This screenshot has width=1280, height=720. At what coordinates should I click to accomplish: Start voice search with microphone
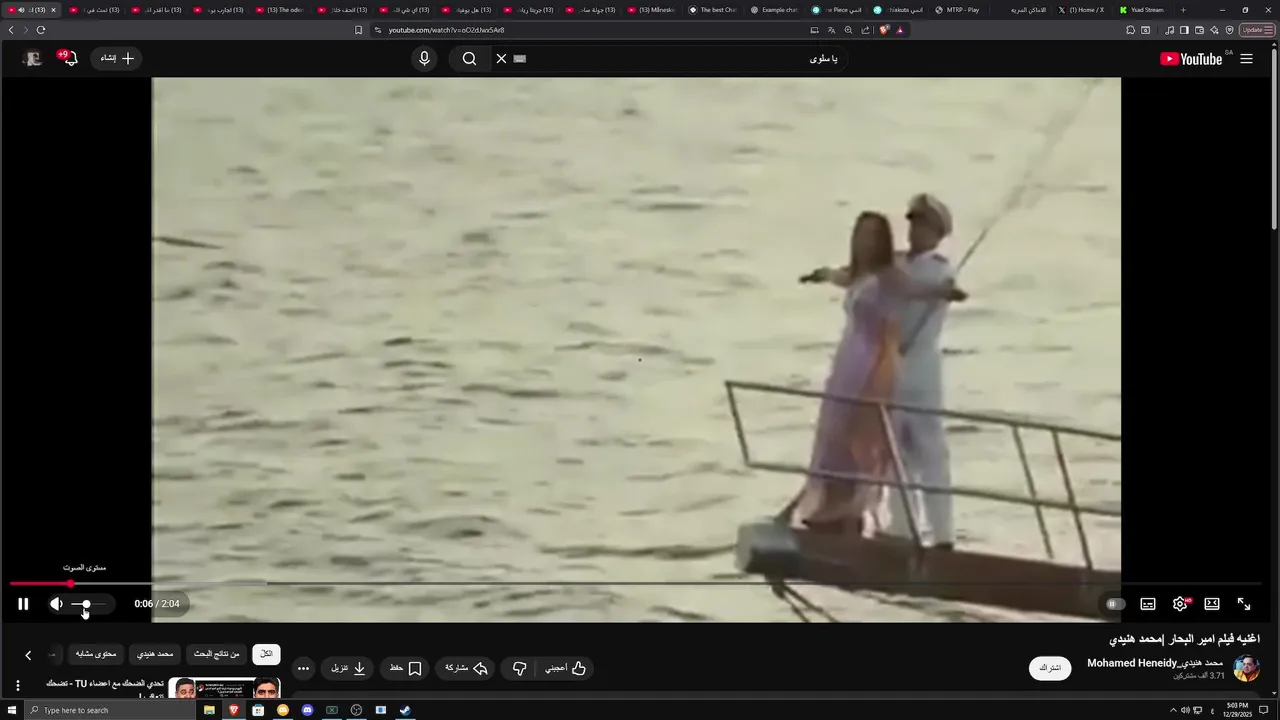point(424,59)
